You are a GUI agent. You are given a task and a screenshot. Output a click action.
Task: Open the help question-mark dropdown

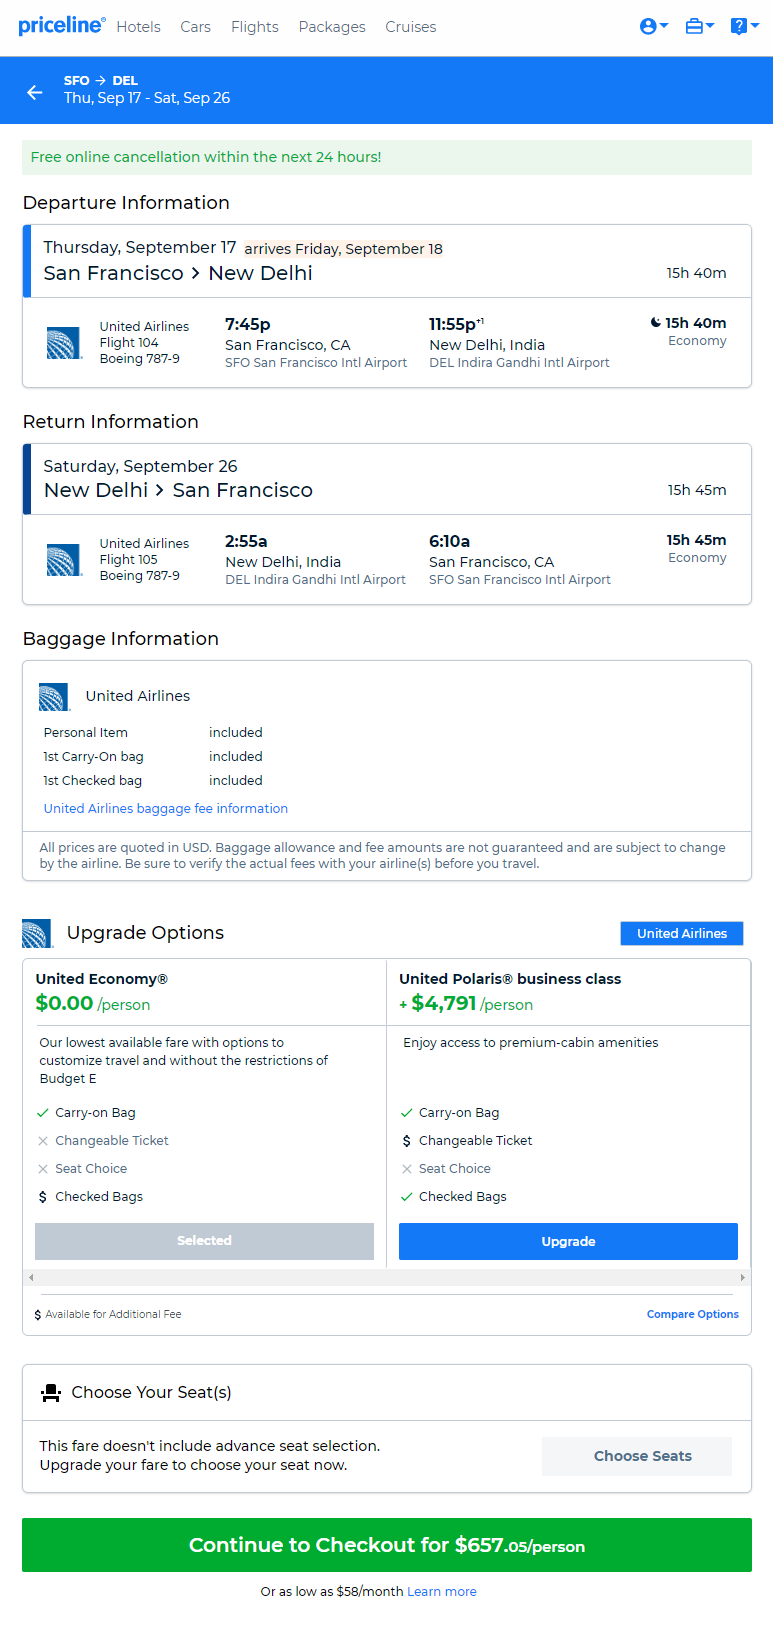pos(745,27)
